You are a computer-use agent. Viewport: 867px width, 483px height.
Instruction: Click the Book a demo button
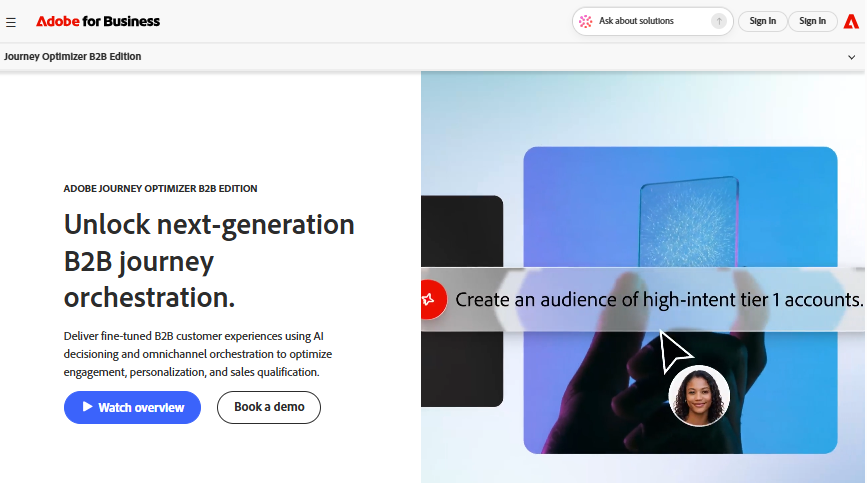click(269, 407)
